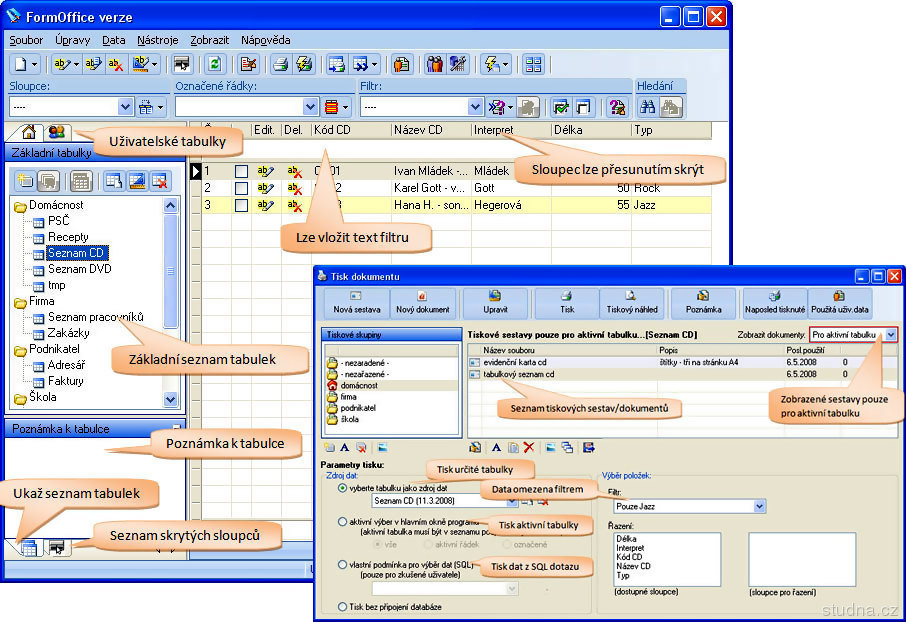
Task: Open the 'Pouze Jazz' filter dropdown
Action: coord(760,506)
